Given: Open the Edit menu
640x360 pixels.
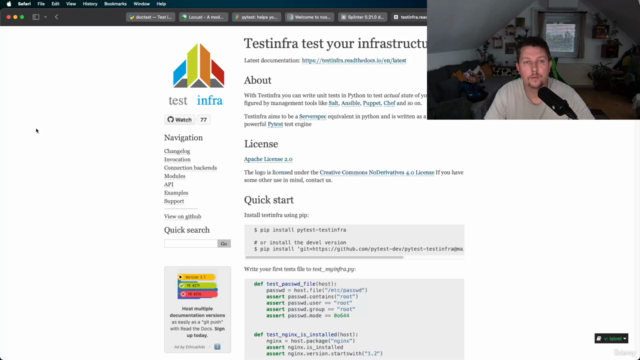Looking at the screenshot, I should (x=56, y=4).
